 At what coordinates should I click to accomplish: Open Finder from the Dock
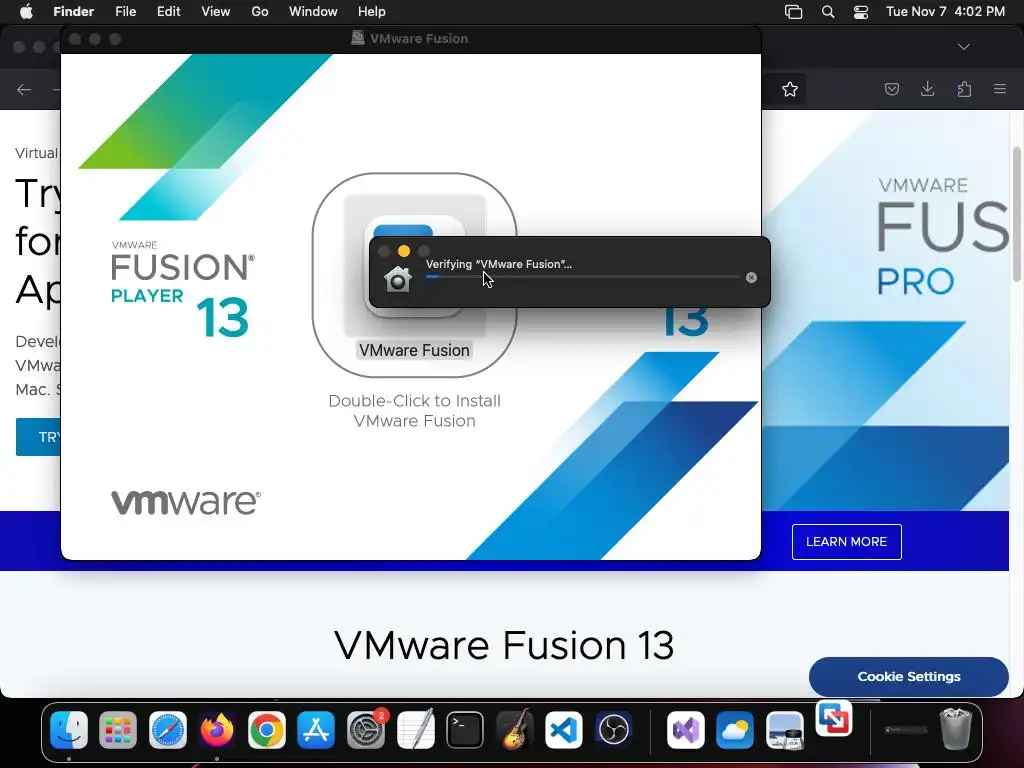pos(69,729)
